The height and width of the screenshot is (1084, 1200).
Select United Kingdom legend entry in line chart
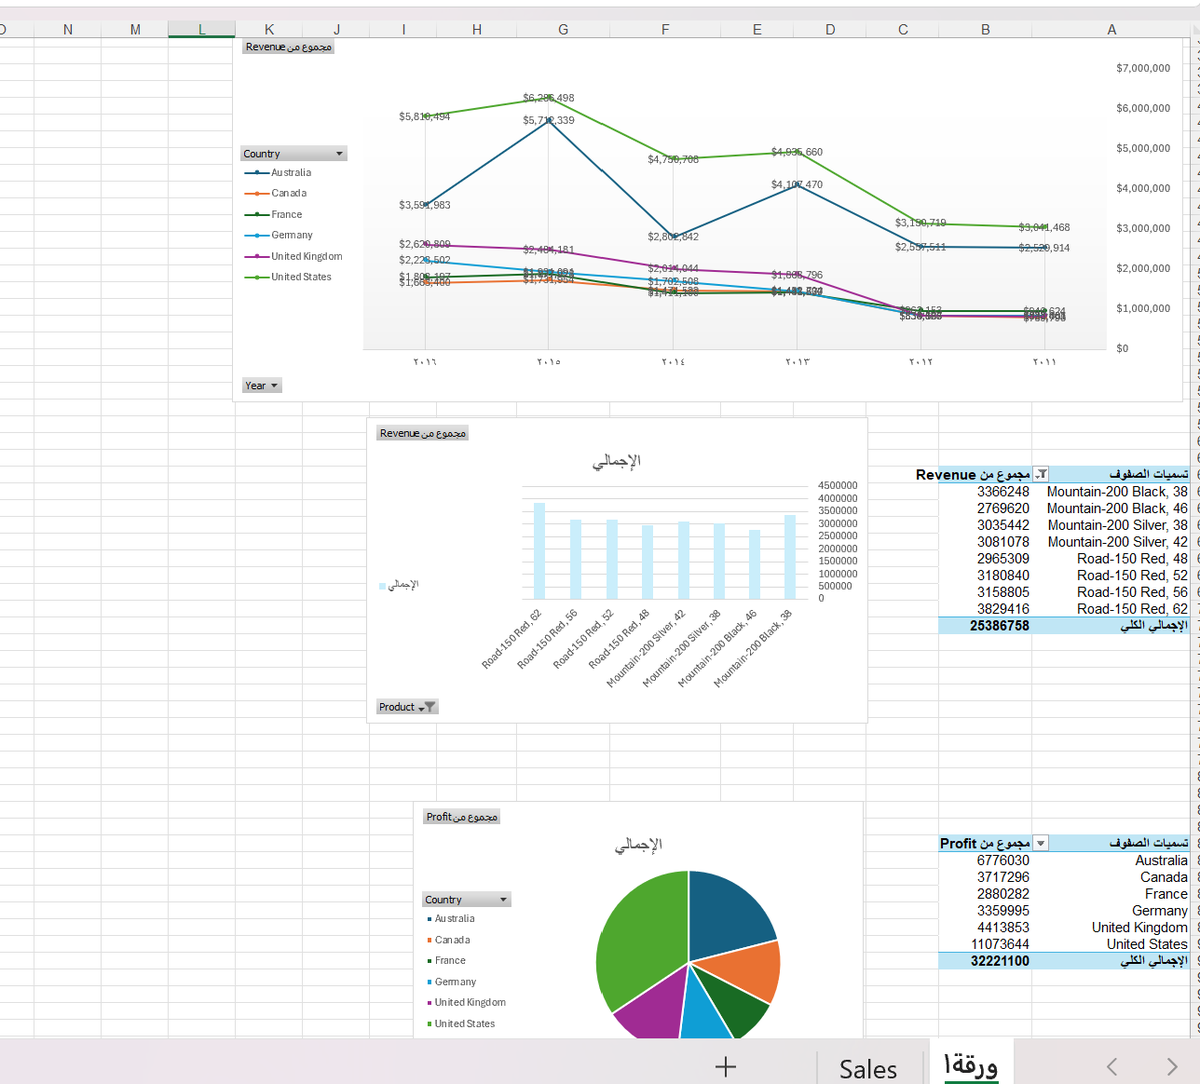coord(293,256)
